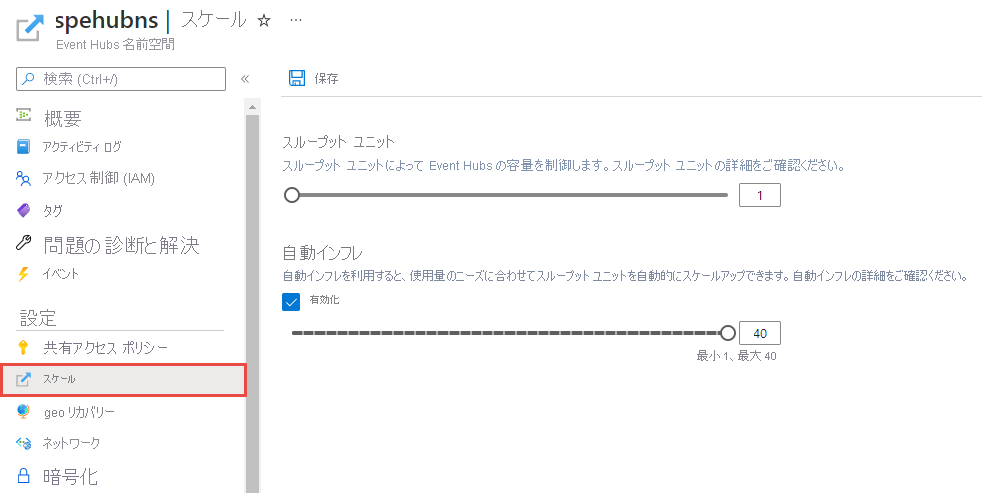Click the ネットワーク icon

coord(24,444)
